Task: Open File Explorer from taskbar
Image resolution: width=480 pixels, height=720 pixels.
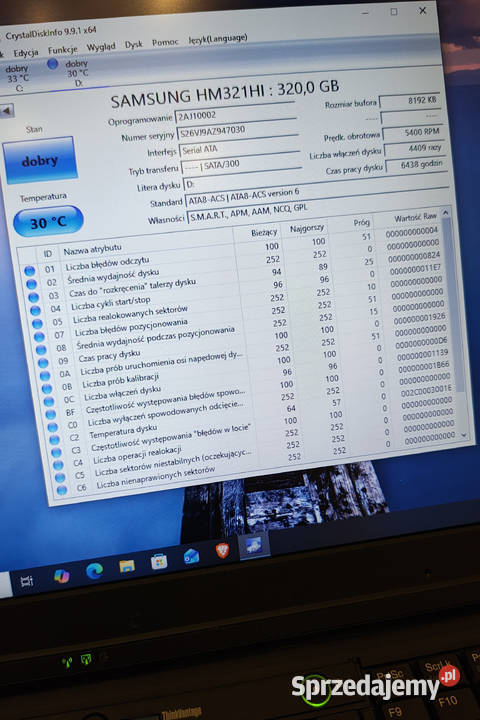Action: click(127, 566)
